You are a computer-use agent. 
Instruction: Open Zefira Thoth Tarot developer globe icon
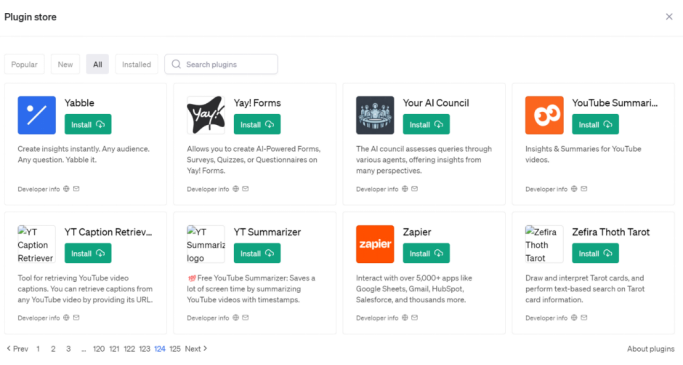(x=574, y=318)
